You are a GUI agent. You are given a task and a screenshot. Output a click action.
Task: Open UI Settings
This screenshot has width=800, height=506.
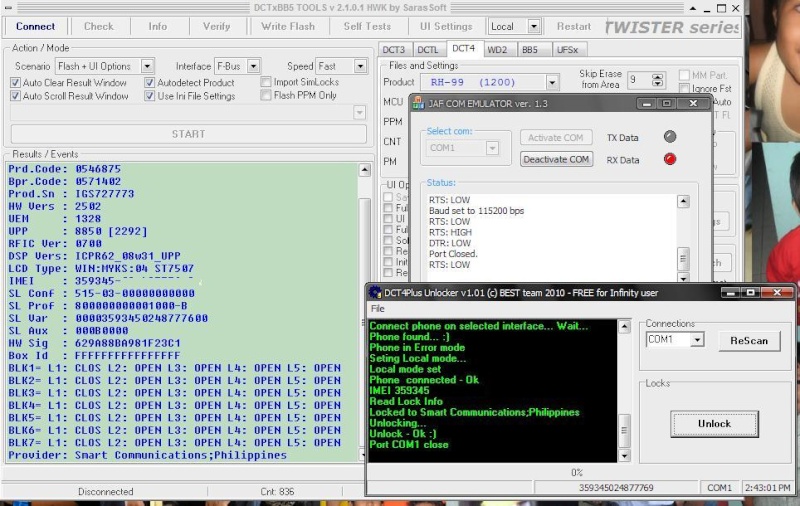coord(446,26)
